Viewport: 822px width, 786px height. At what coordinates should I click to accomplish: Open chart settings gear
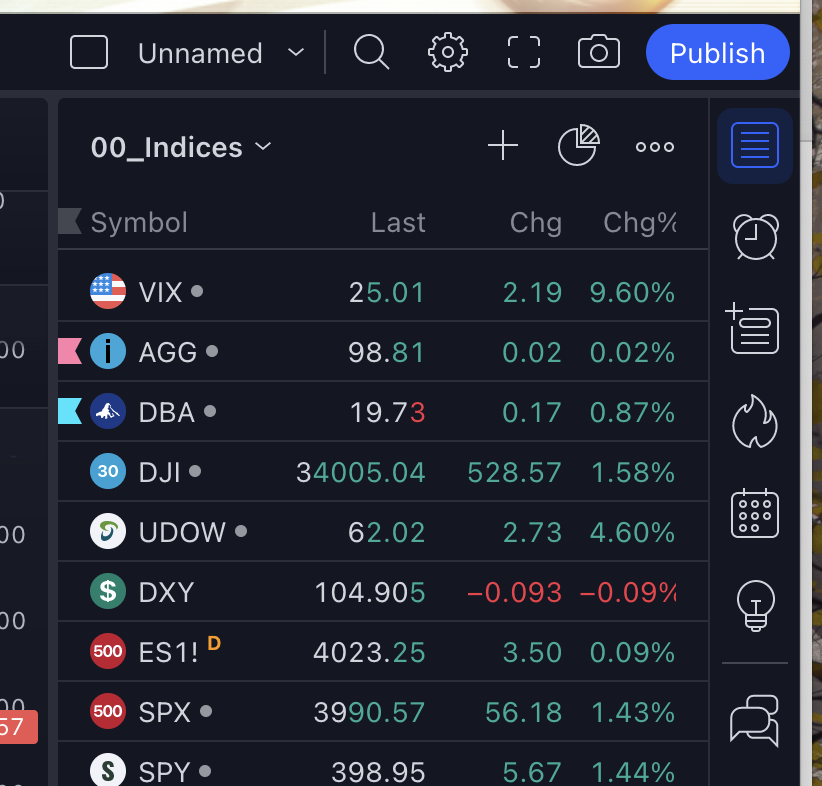point(447,52)
